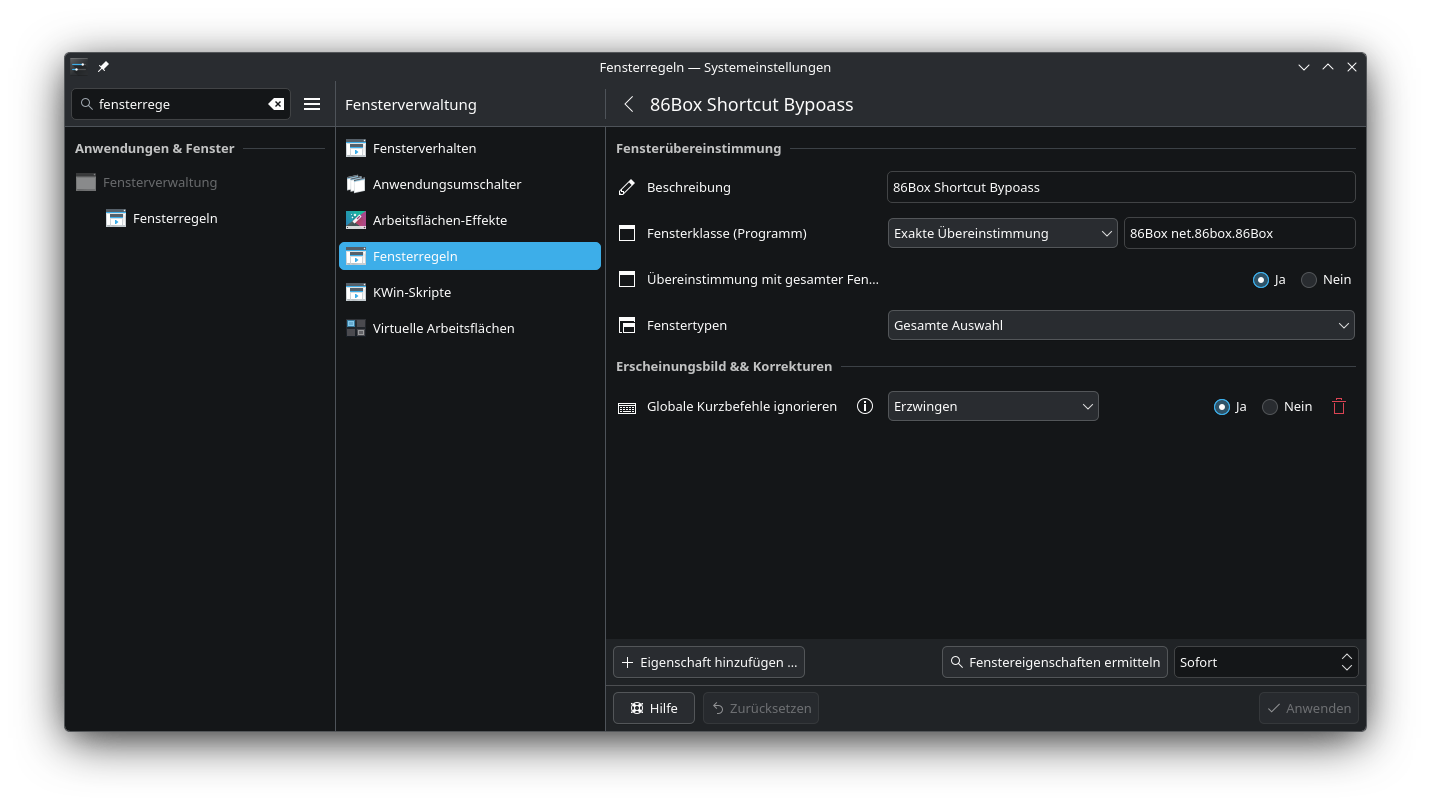The width and height of the screenshot is (1431, 808).
Task: Click the window class field 86Box net.86box.86Box
Action: [1240, 233]
